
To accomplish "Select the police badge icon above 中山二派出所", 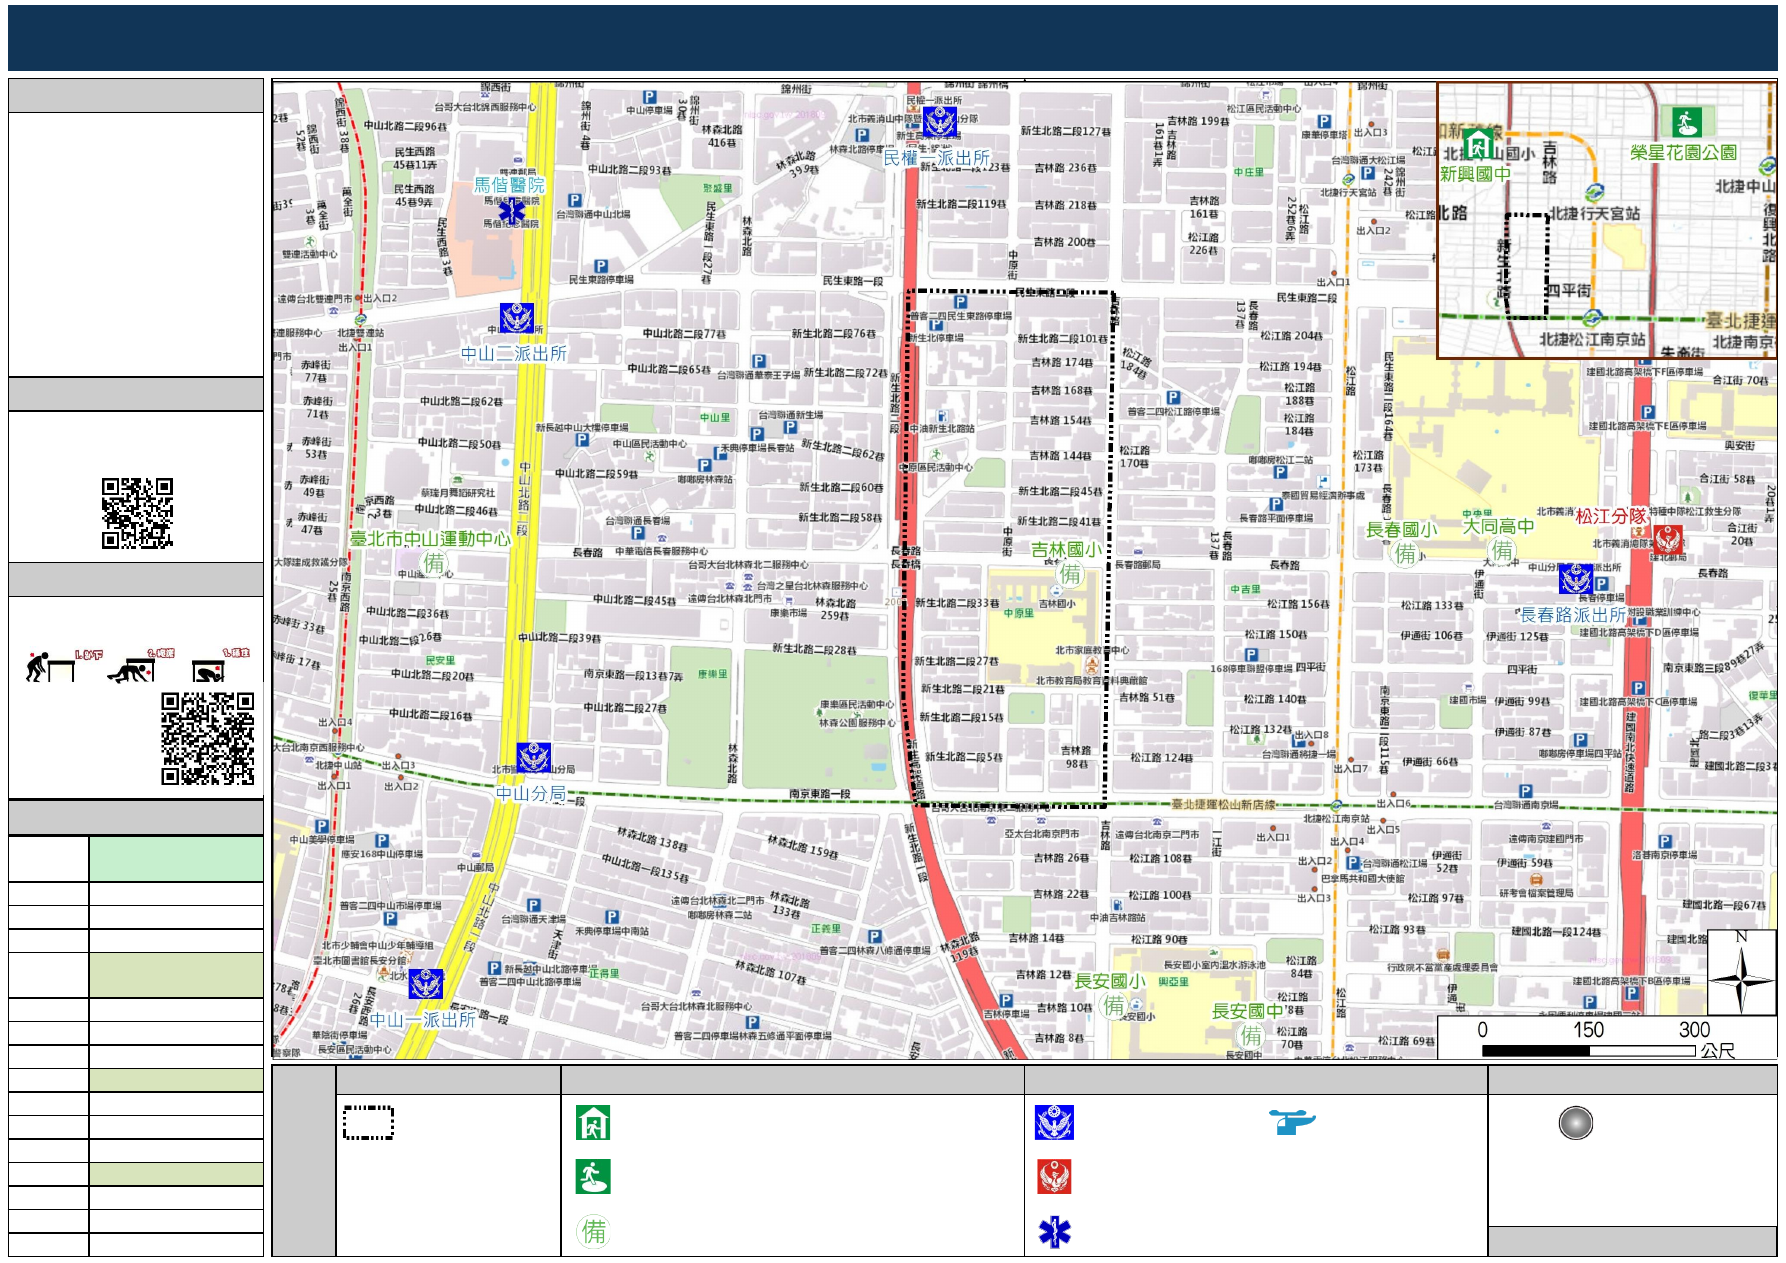I will click(517, 319).
